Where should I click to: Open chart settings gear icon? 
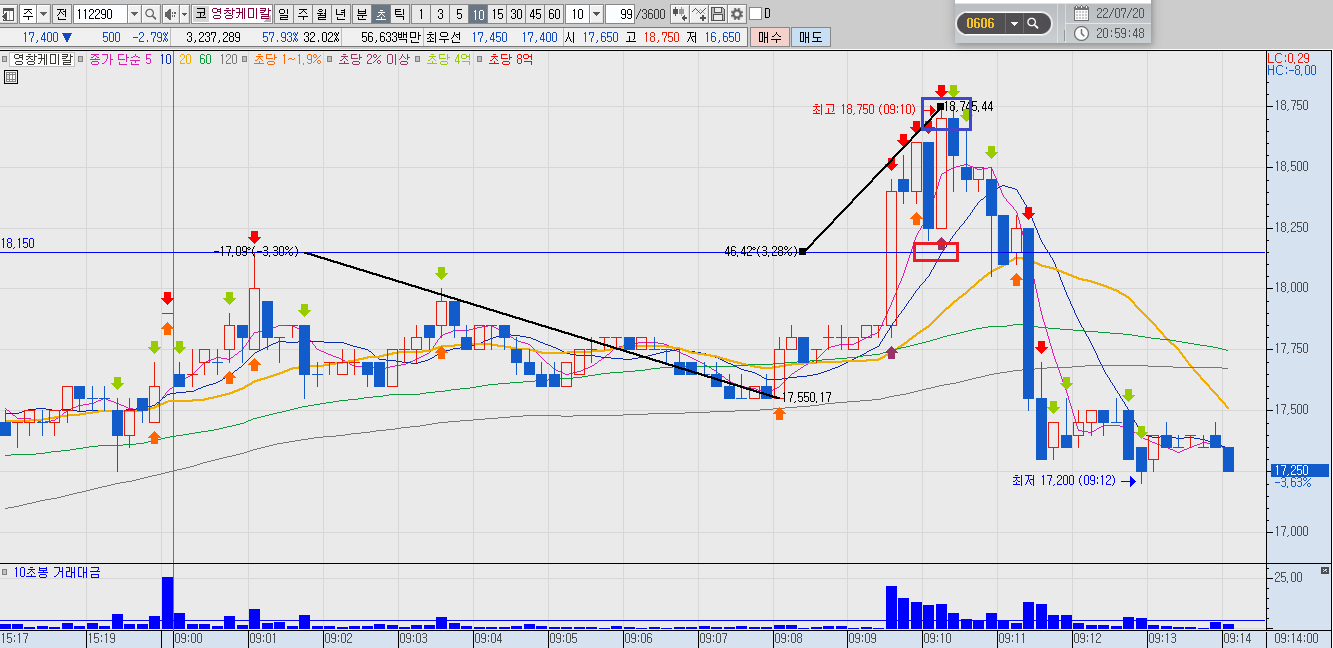tap(737, 14)
